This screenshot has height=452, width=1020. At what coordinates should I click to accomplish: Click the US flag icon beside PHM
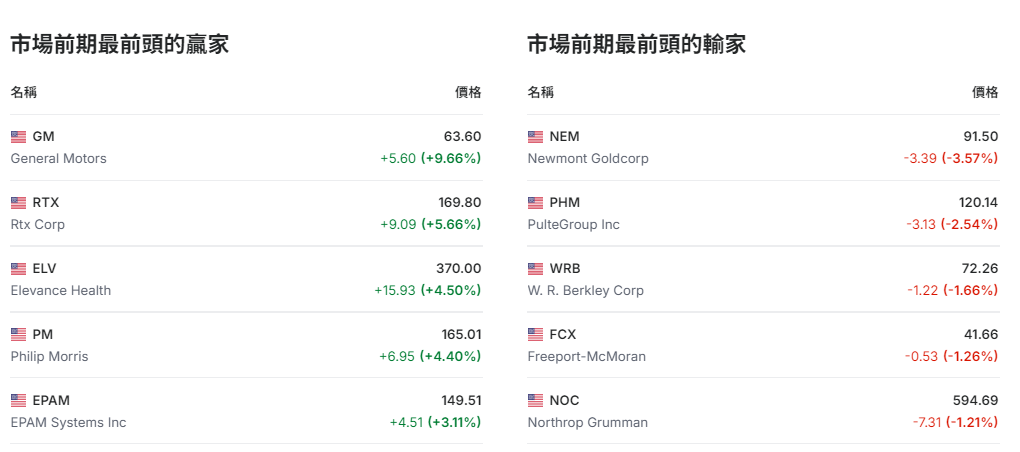click(x=535, y=203)
